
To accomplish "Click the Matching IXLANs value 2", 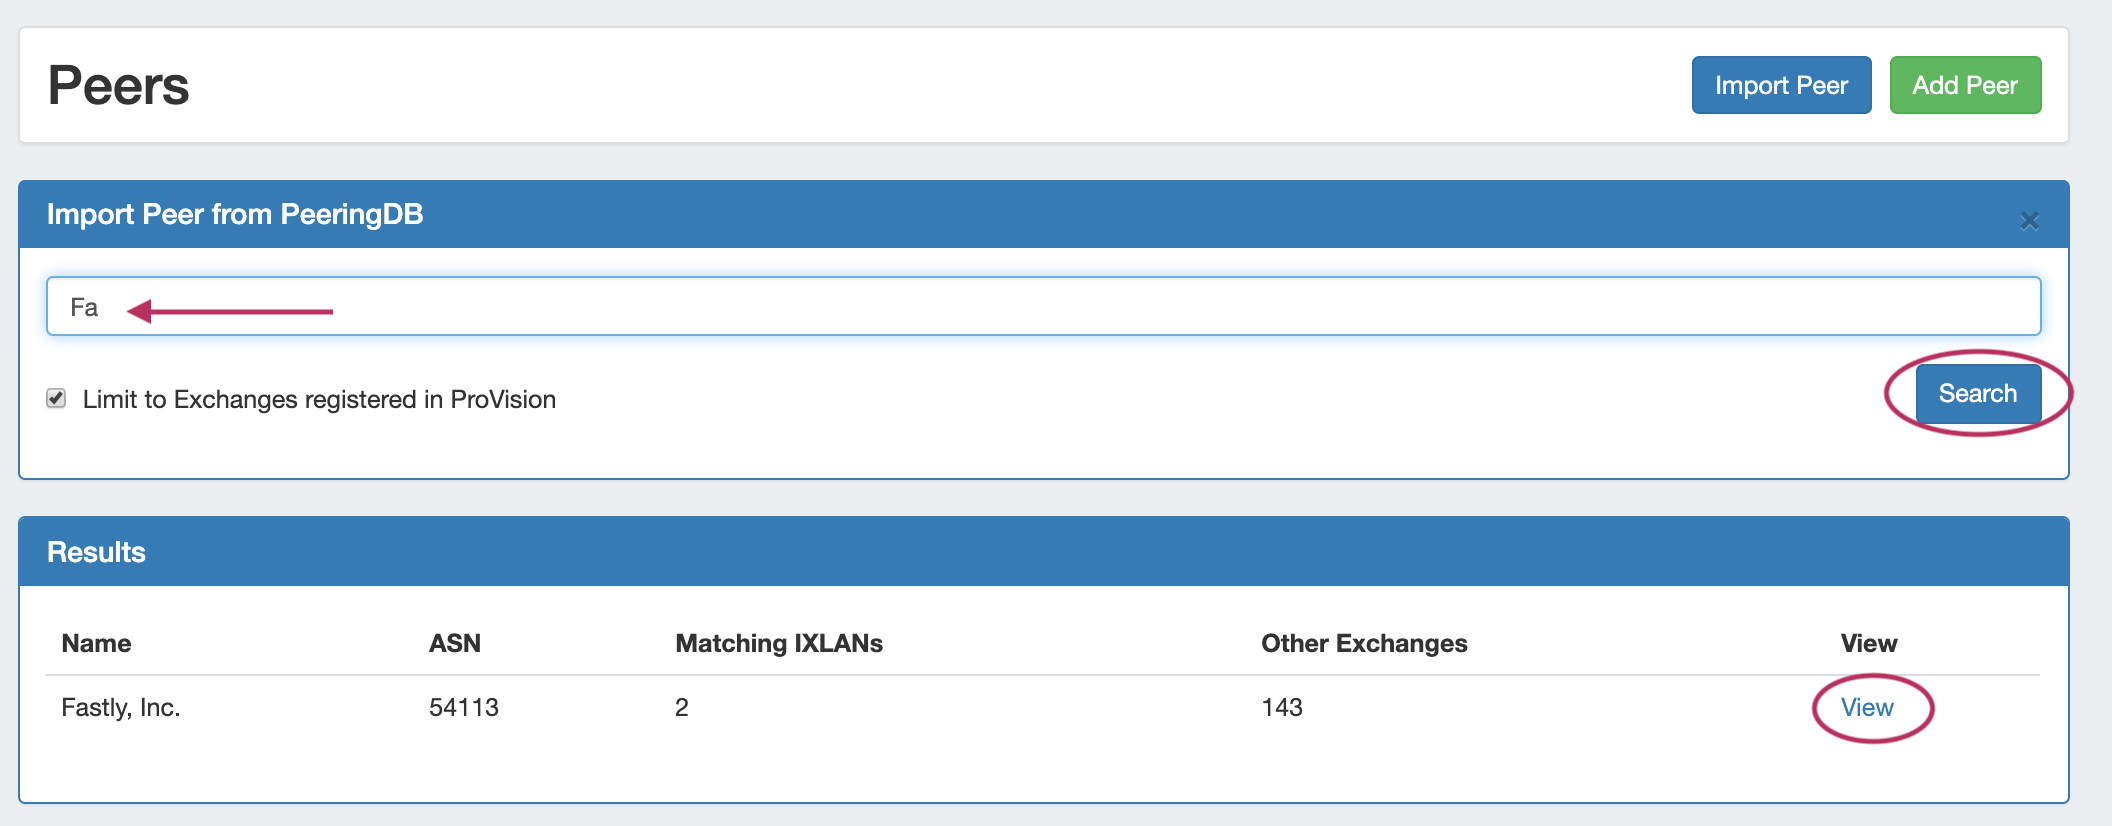I will tap(682, 708).
